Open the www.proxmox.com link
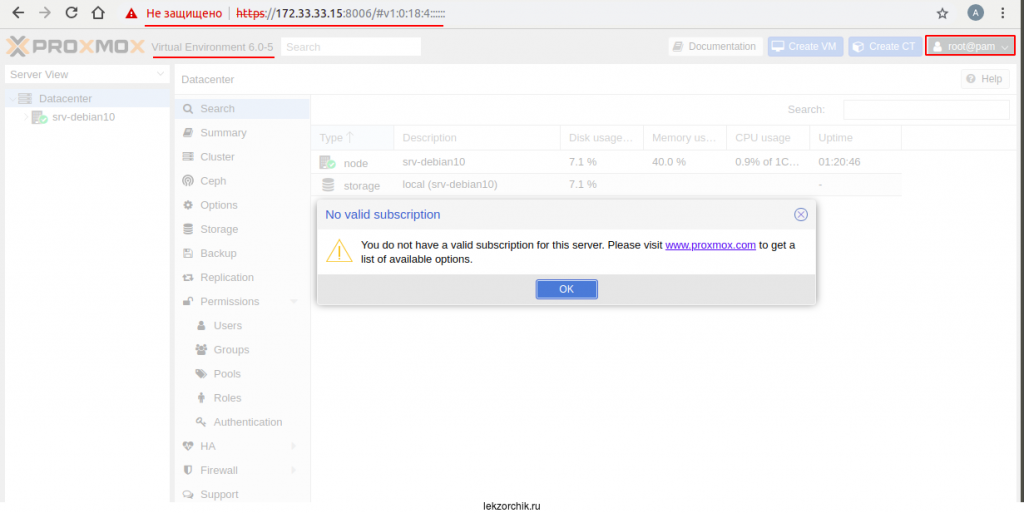This screenshot has height=513, width=1024. (x=711, y=245)
